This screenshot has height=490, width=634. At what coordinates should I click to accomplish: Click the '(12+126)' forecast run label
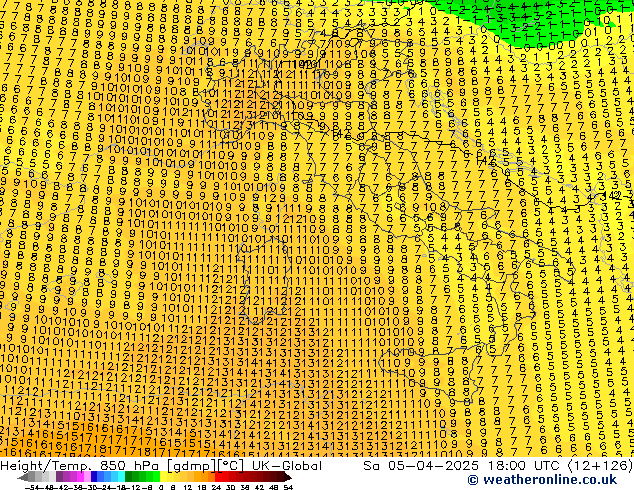(600, 466)
